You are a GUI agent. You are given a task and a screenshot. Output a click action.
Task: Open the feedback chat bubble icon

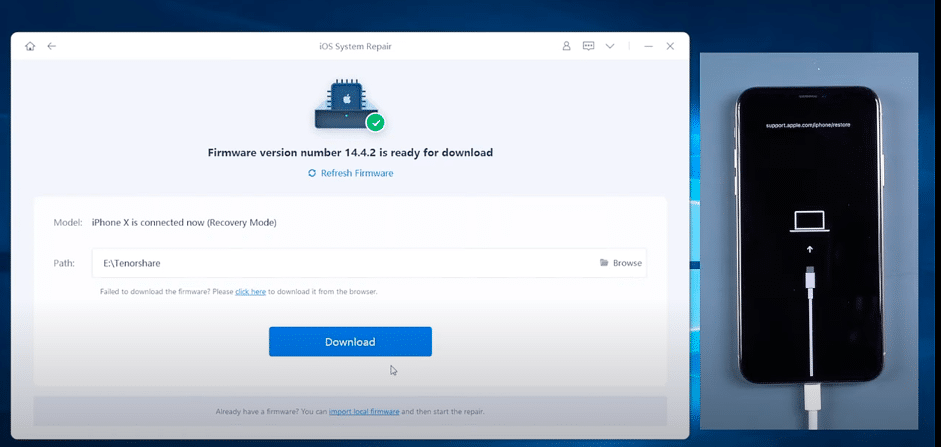(588, 46)
